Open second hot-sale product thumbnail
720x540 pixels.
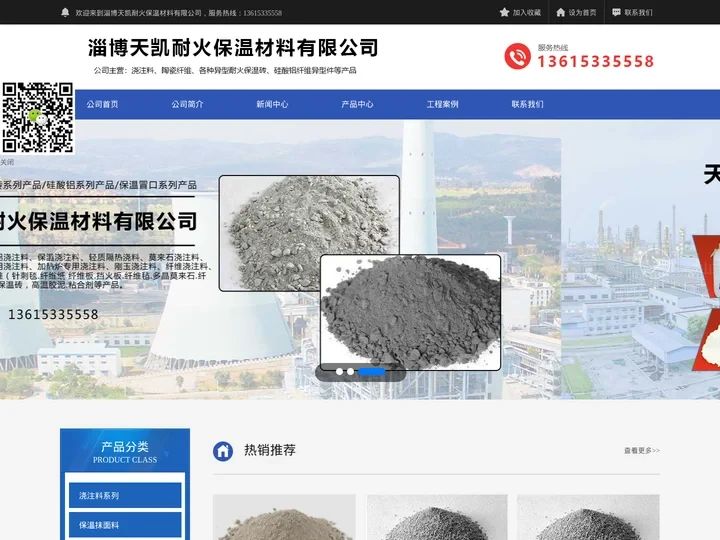pos(437,517)
